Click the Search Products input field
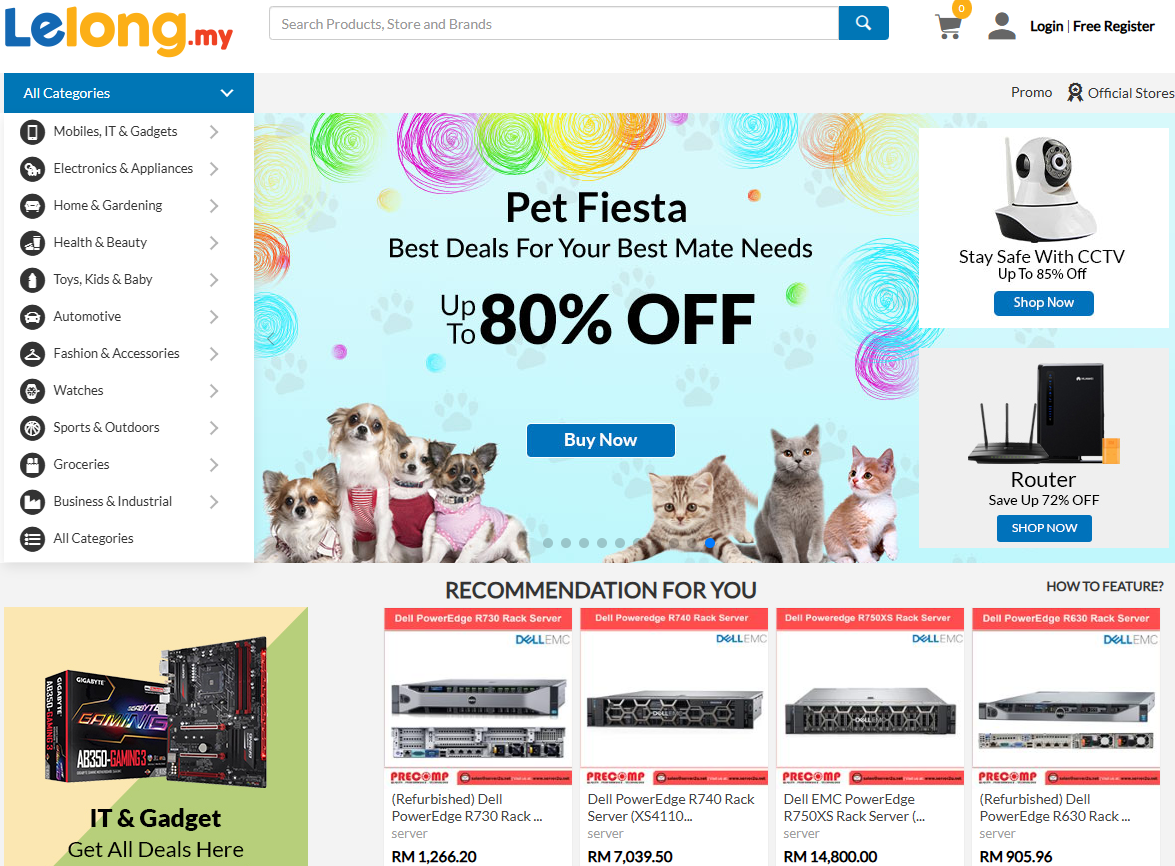 (x=553, y=24)
